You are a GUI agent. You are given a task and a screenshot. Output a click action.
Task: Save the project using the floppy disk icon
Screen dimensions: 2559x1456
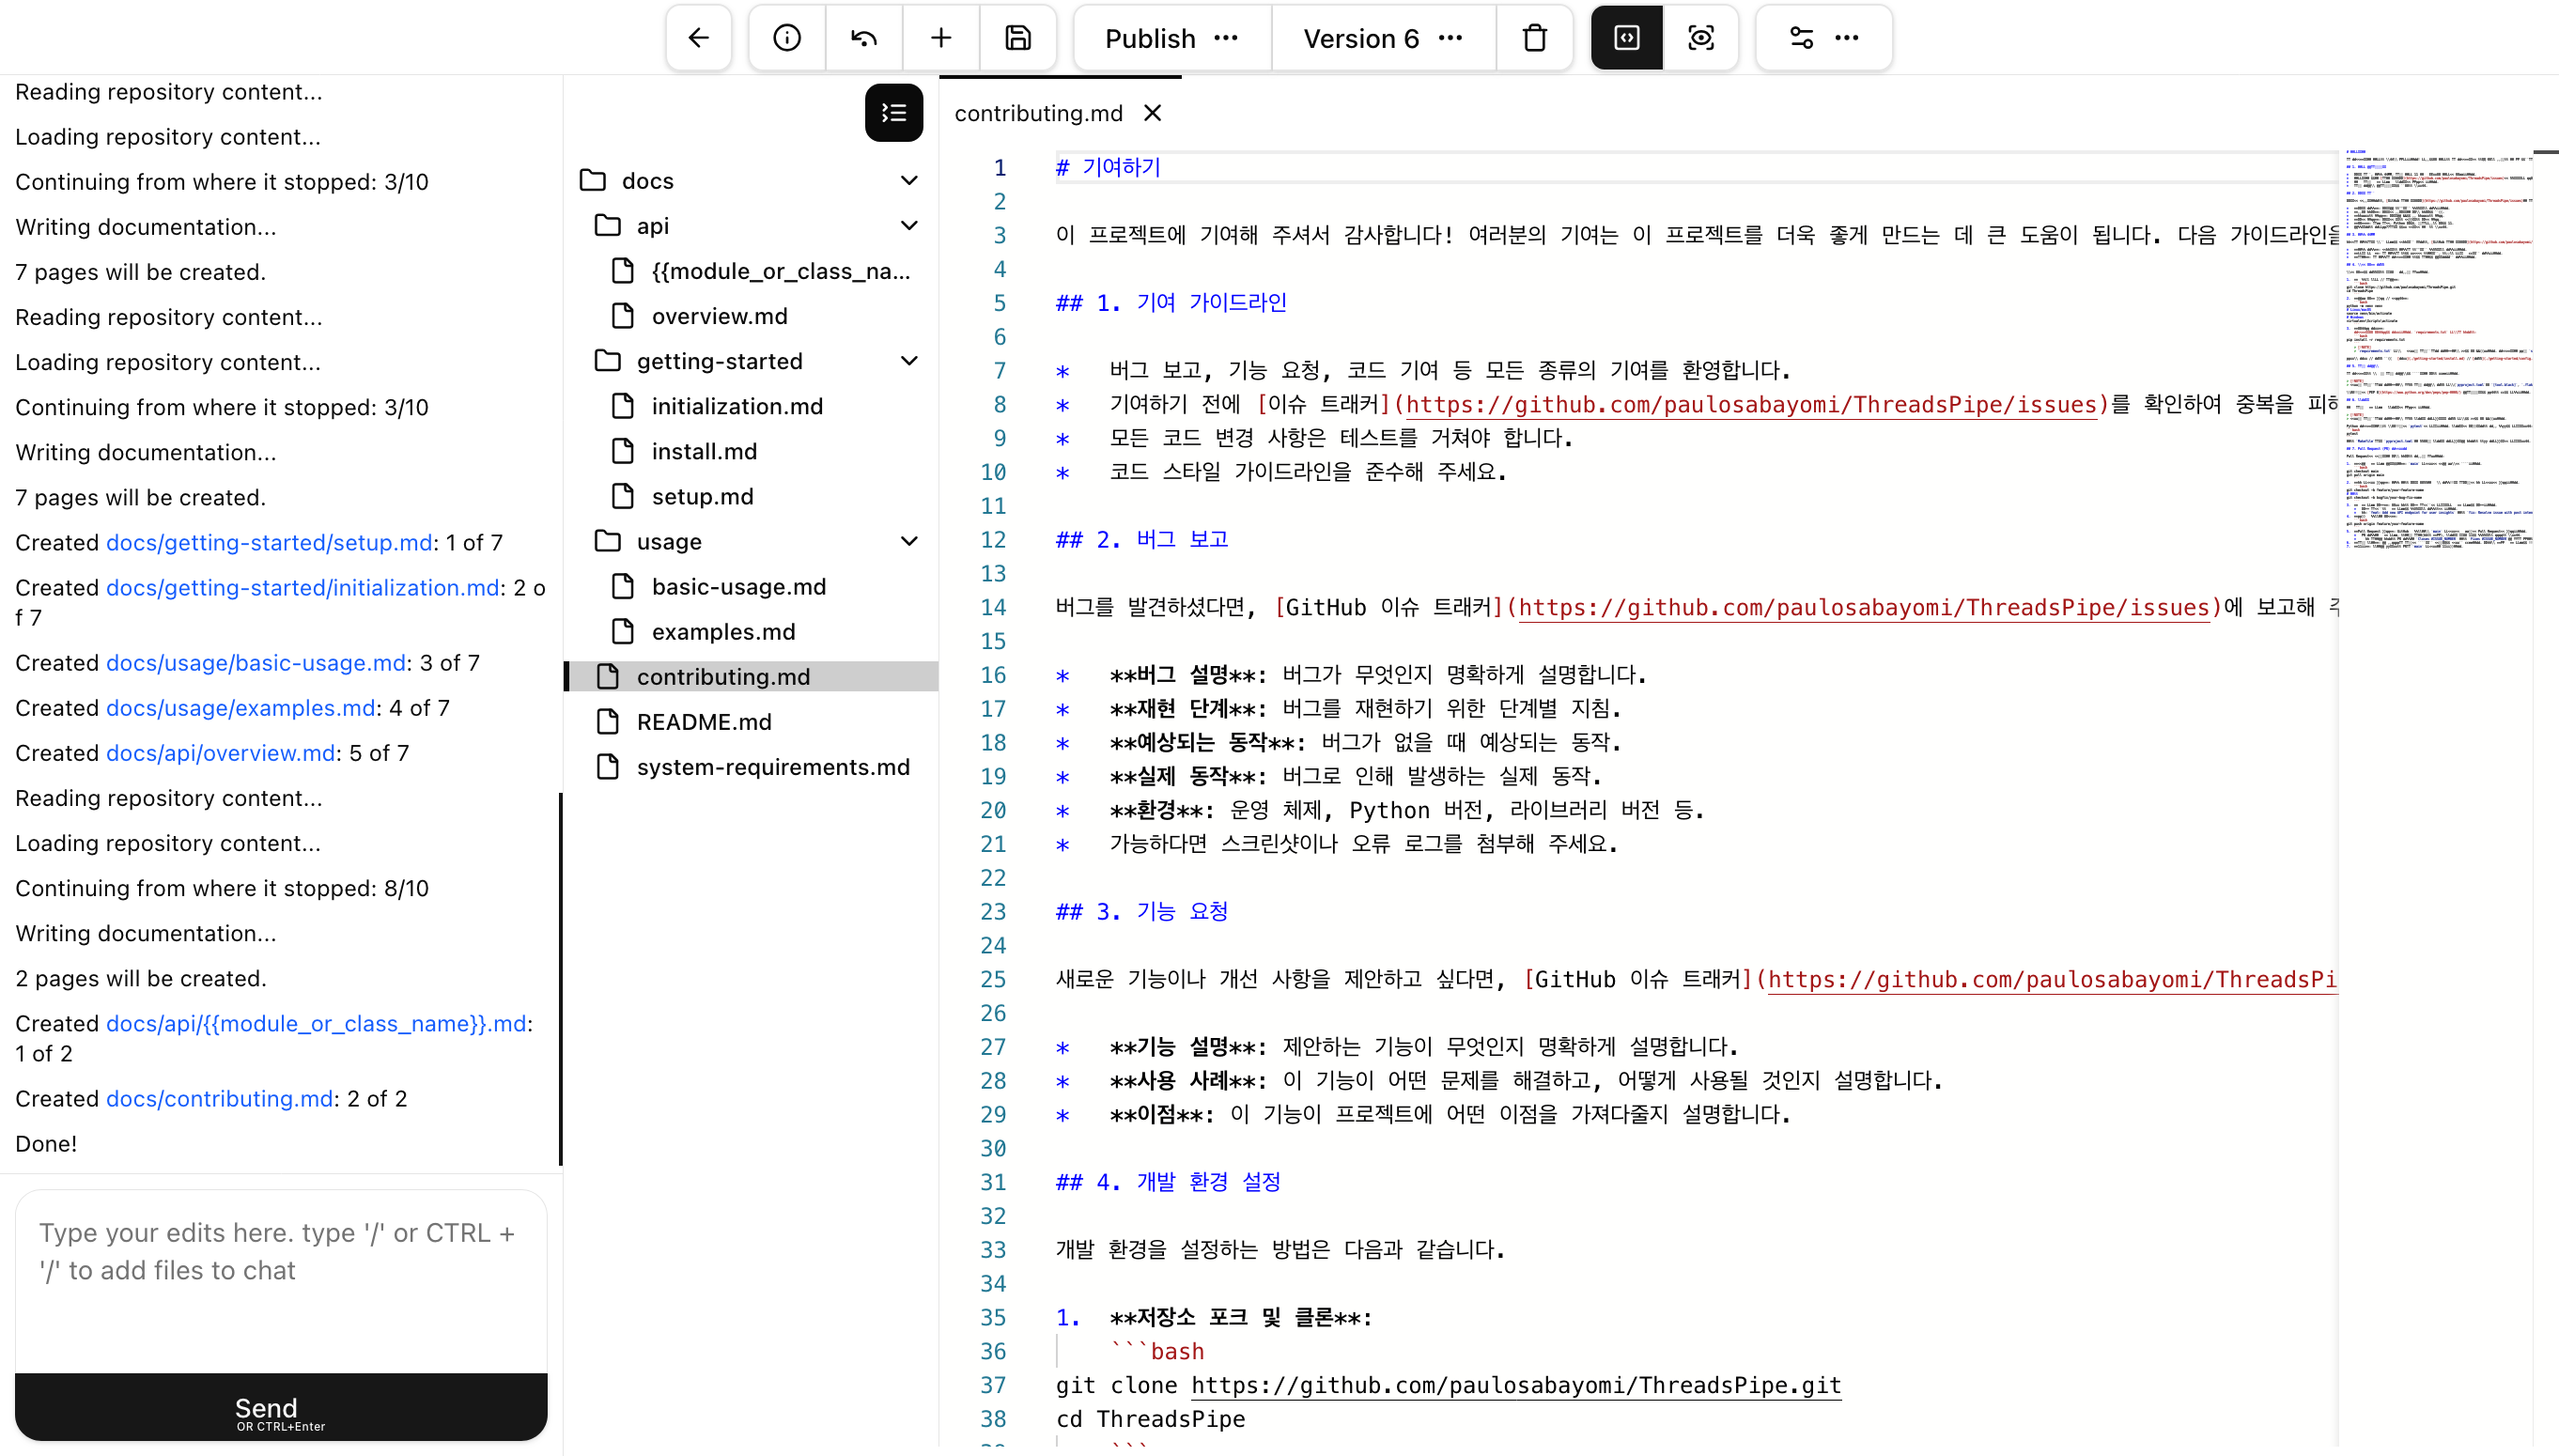[x=1018, y=37]
